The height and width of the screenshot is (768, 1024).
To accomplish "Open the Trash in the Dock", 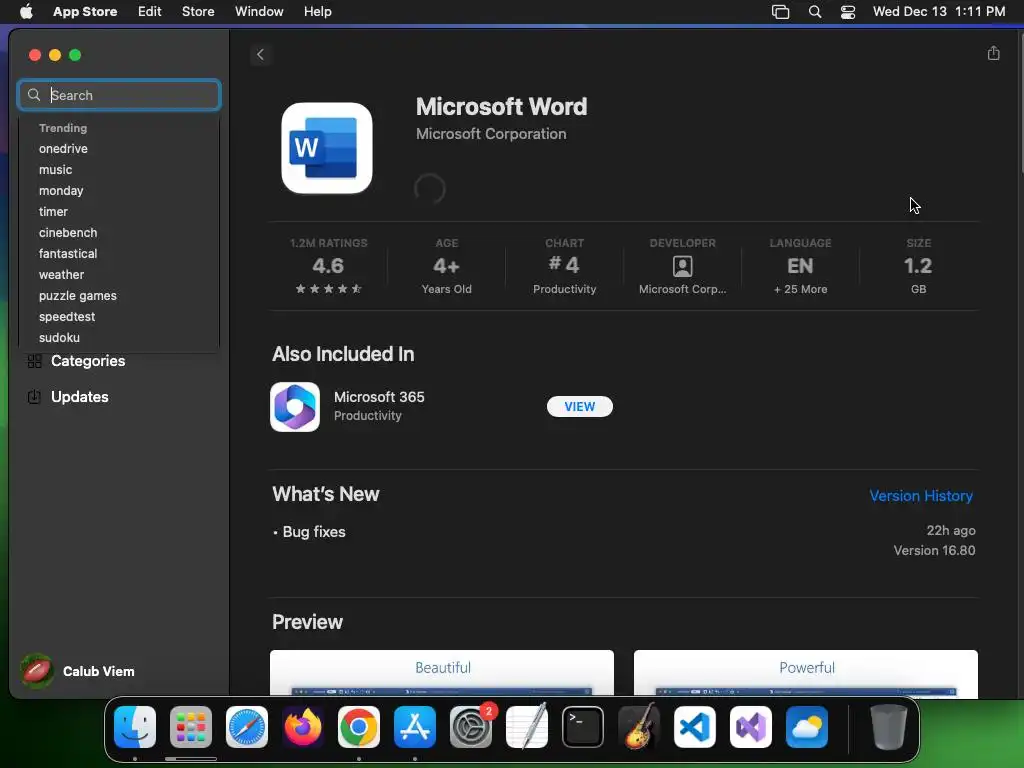I will tap(889, 727).
